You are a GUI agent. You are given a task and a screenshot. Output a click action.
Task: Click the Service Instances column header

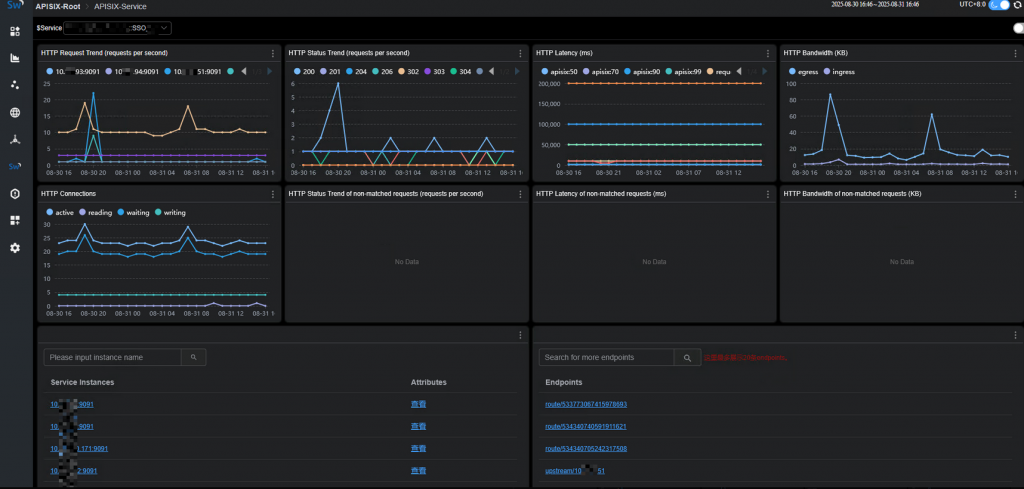[82, 382]
